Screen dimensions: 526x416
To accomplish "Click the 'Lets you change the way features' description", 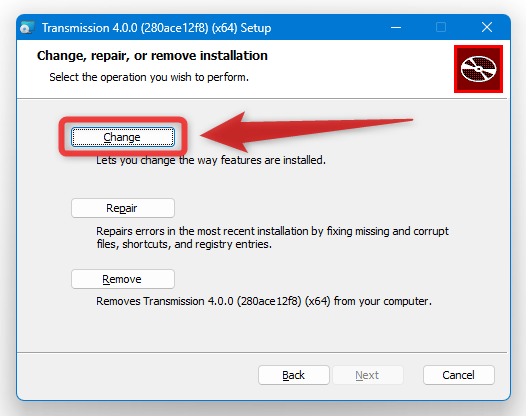I will point(211,160).
